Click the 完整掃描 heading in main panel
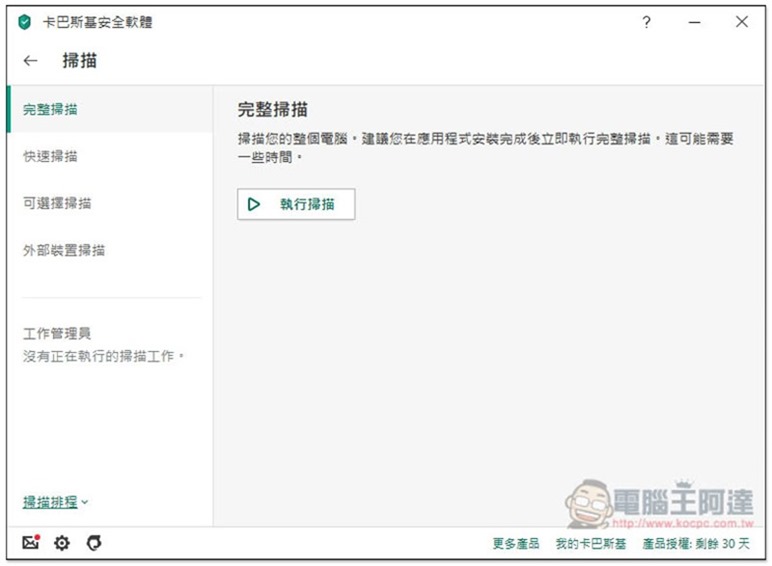772x566 pixels. [x=273, y=109]
